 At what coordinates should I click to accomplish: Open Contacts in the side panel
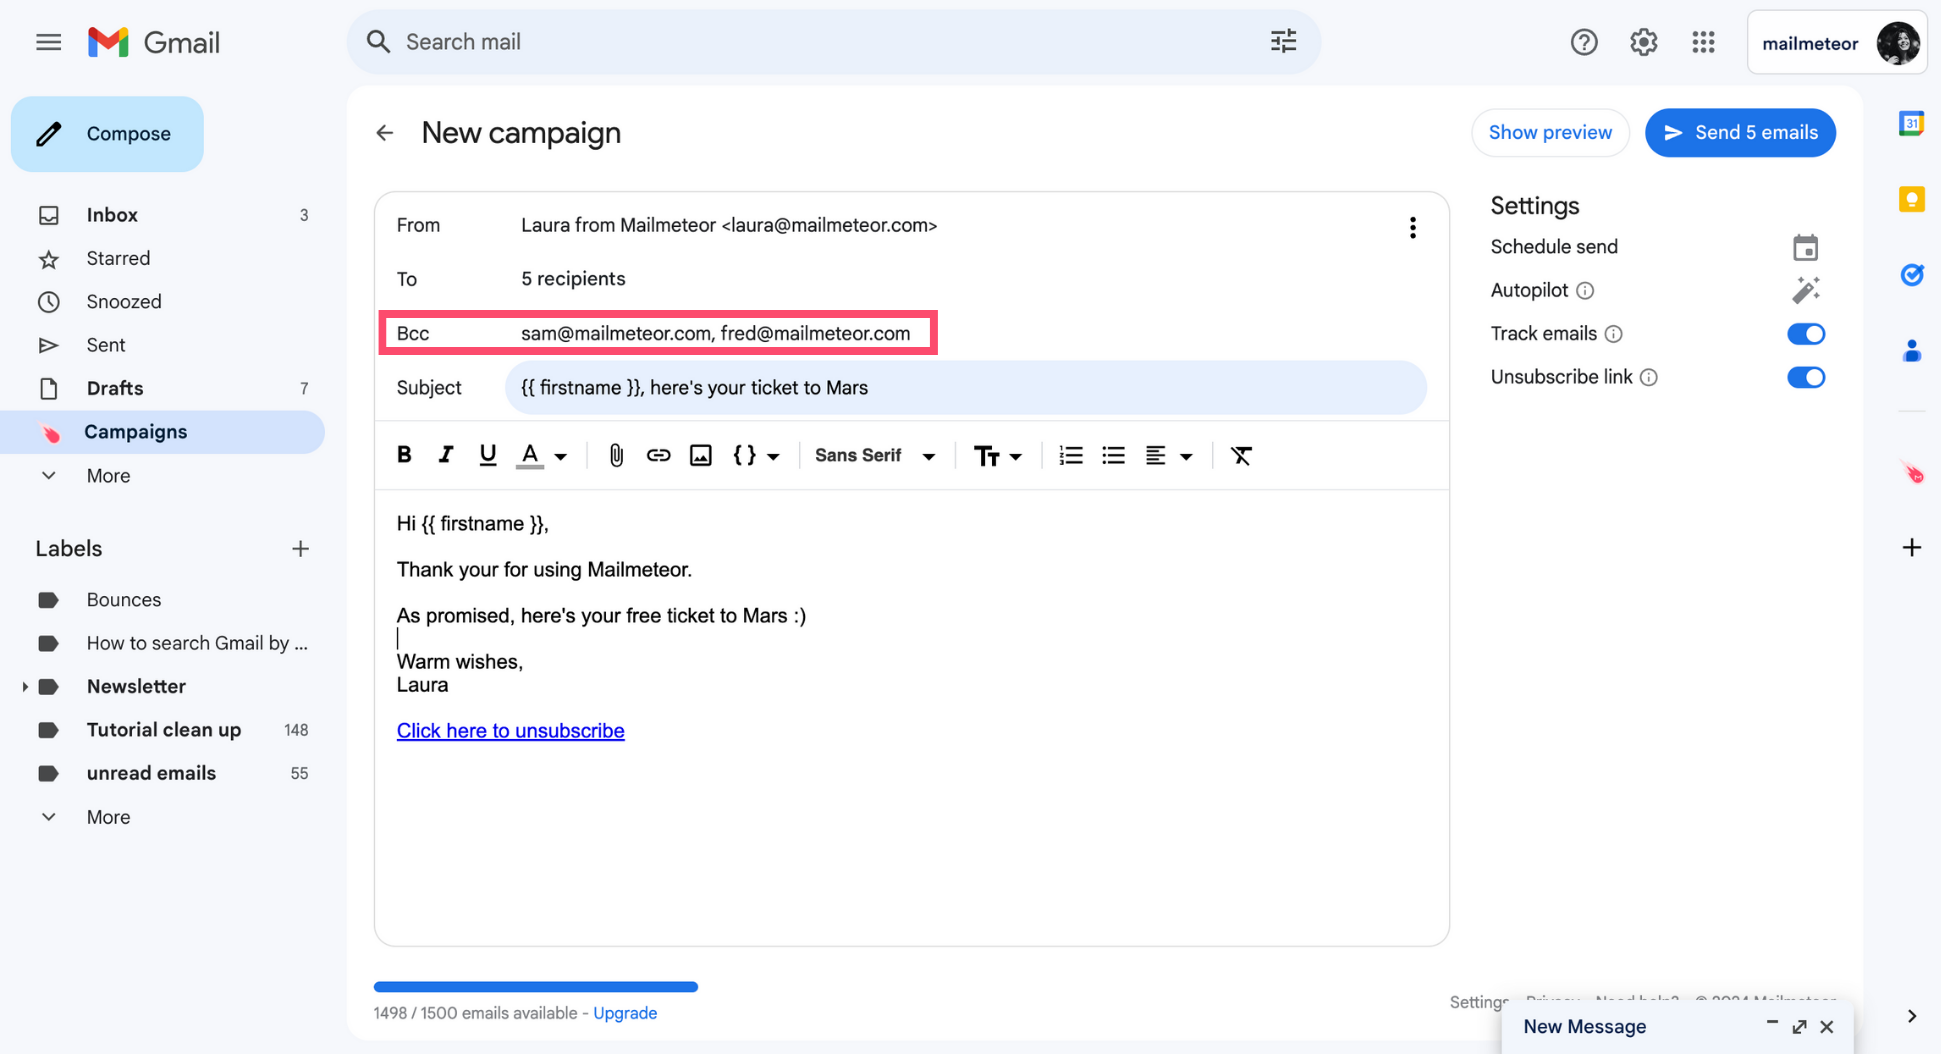point(1911,351)
